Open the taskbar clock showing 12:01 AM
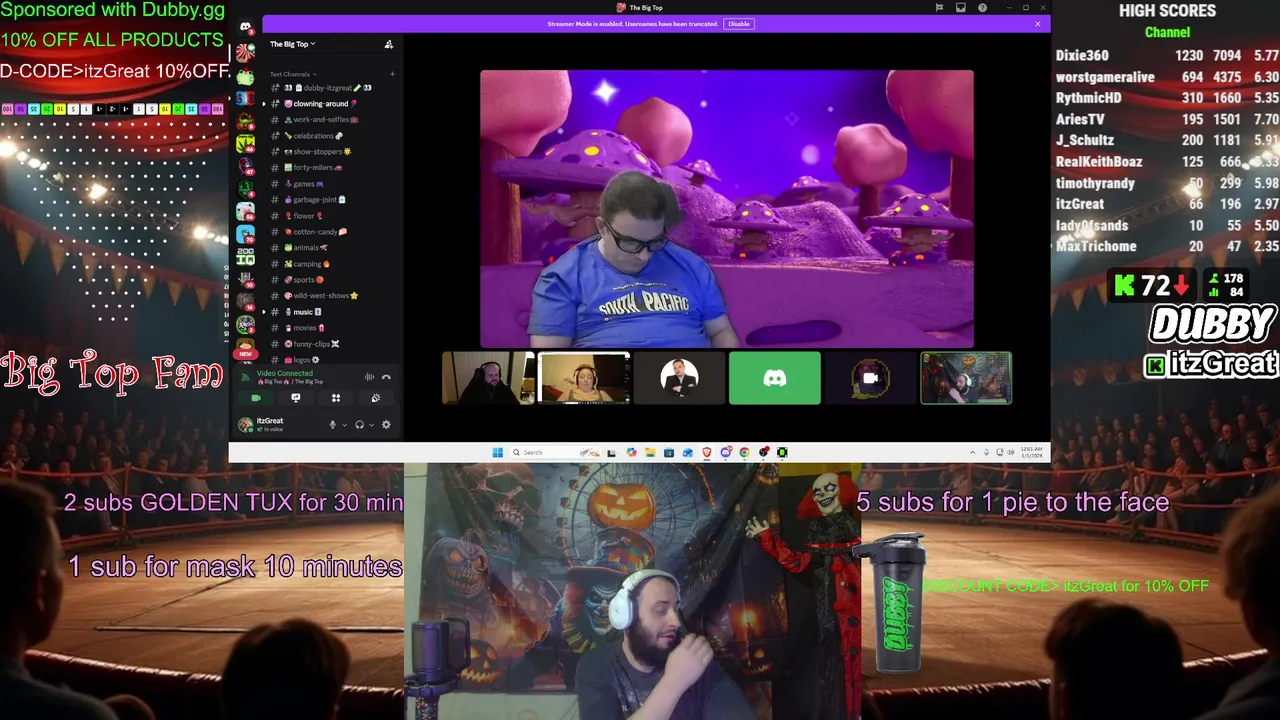 [1031, 452]
